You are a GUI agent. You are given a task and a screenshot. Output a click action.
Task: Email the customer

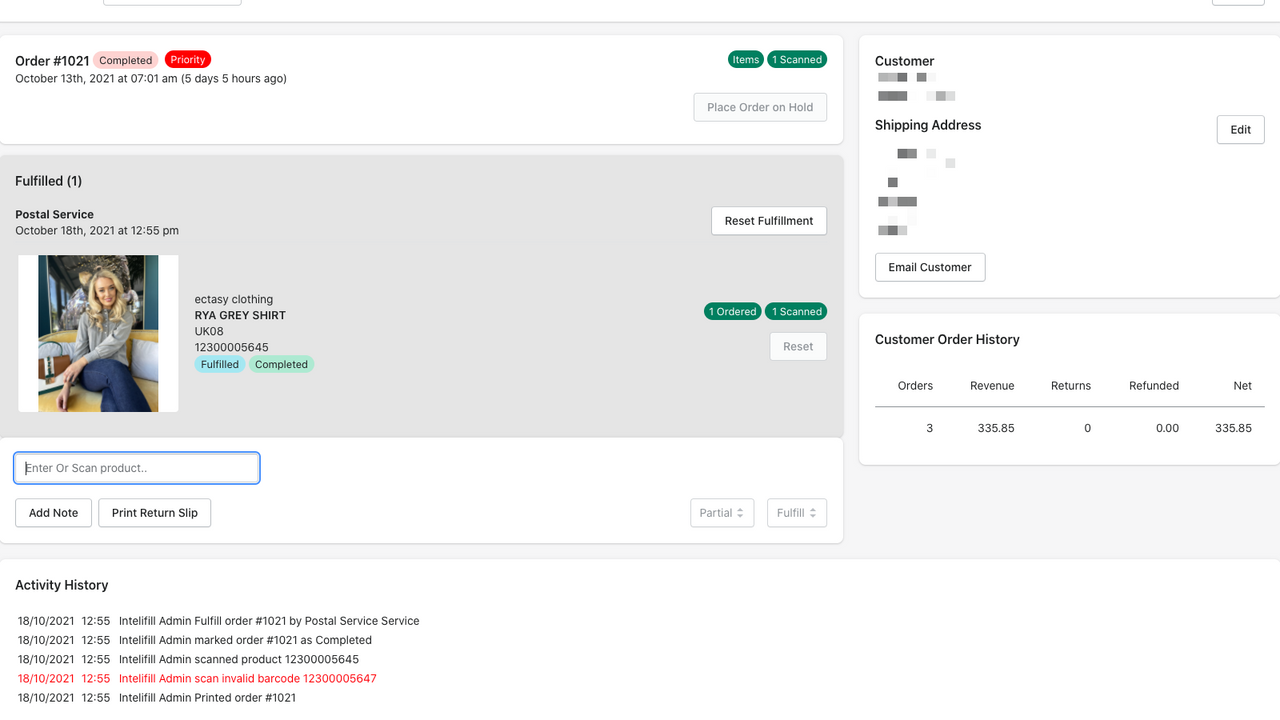click(x=930, y=267)
